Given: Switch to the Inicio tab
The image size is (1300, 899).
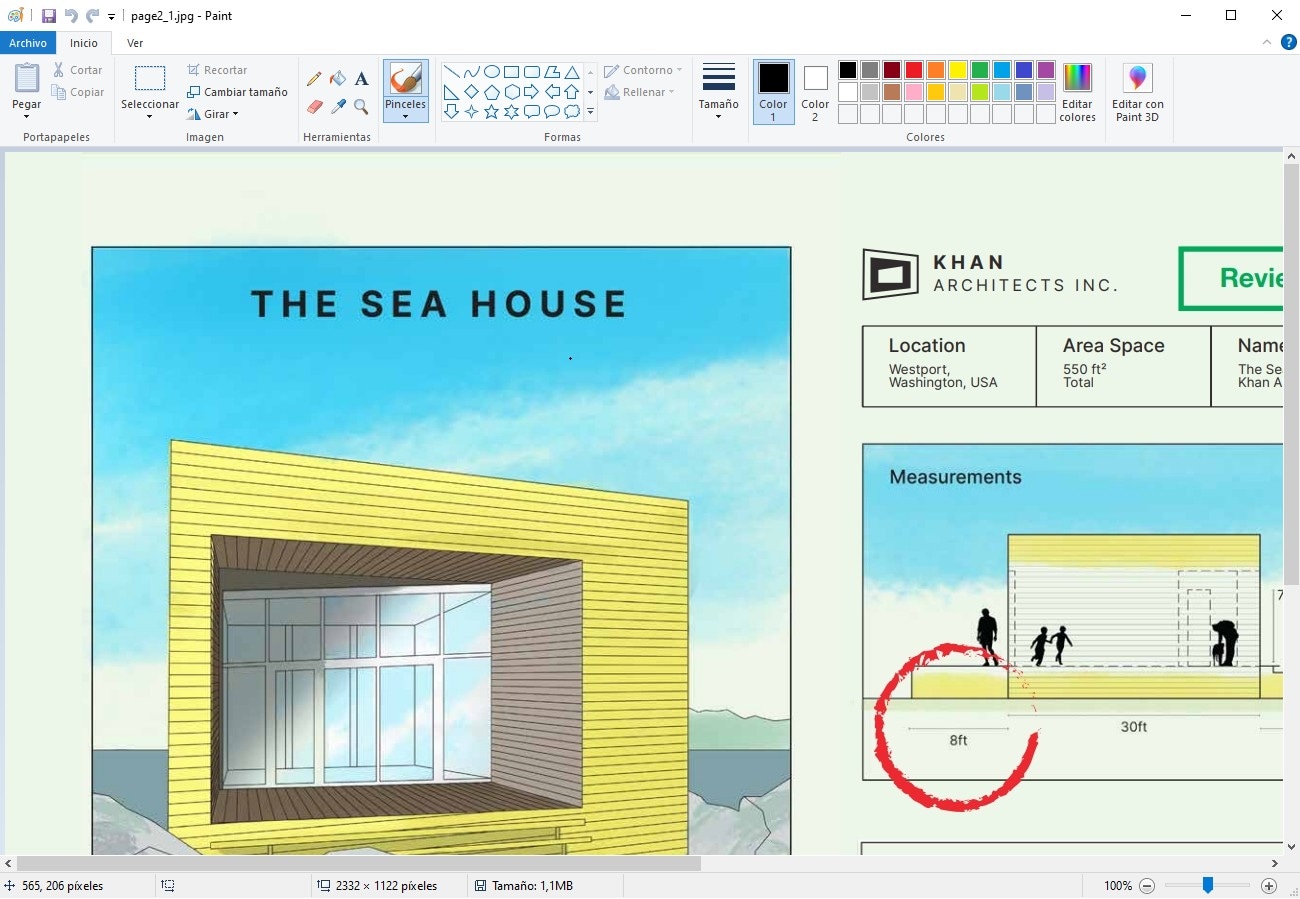Looking at the screenshot, I should point(84,43).
